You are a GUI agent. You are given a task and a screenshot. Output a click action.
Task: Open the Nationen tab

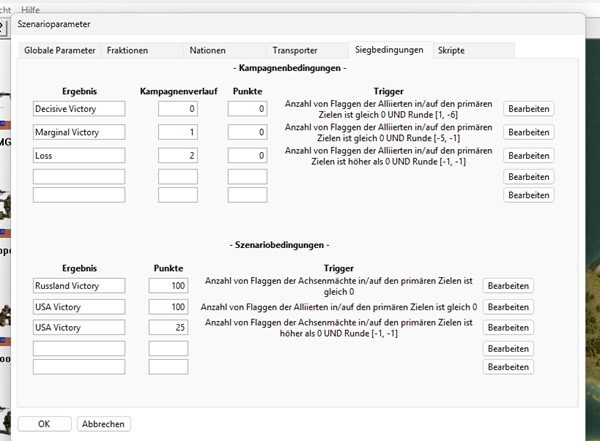[225, 51]
